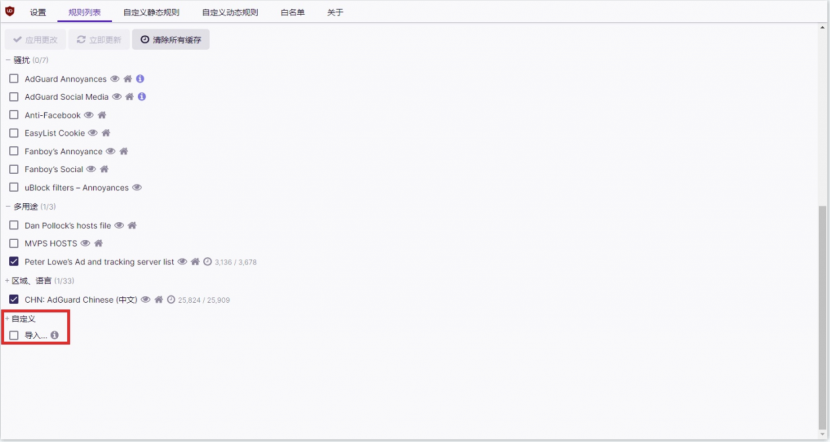Screen dimensions: 830x442
Task: Open AdGuard Social Media info icon
Action: [x=142, y=97]
